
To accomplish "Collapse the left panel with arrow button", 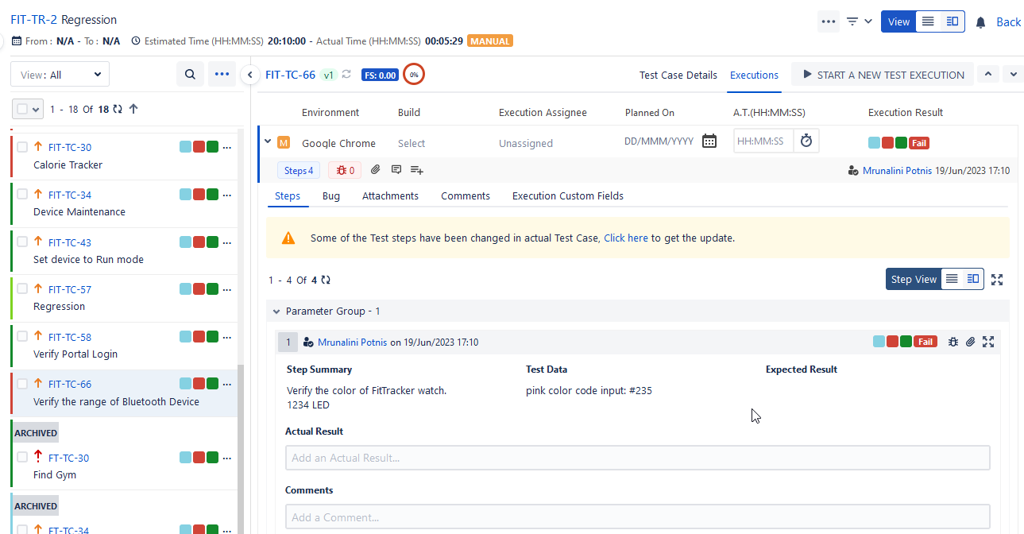I will click(x=249, y=75).
